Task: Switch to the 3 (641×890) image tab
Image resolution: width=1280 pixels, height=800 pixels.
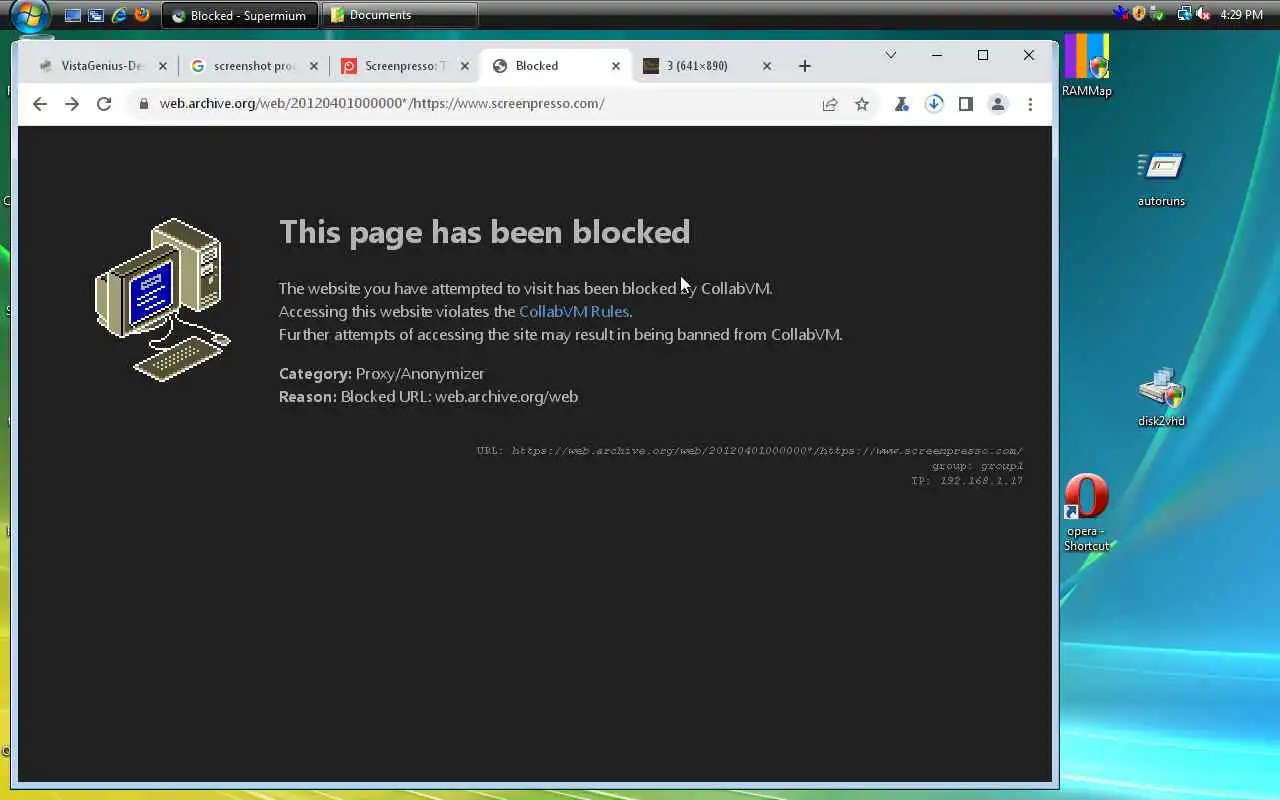Action: click(706, 66)
